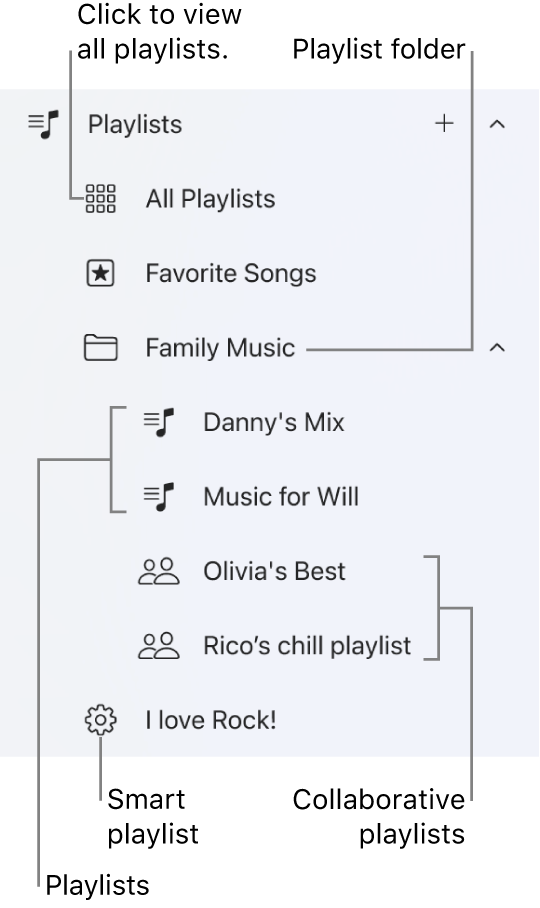
Task: Click the Danny's Mix playlist note icon
Action: tap(159, 422)
